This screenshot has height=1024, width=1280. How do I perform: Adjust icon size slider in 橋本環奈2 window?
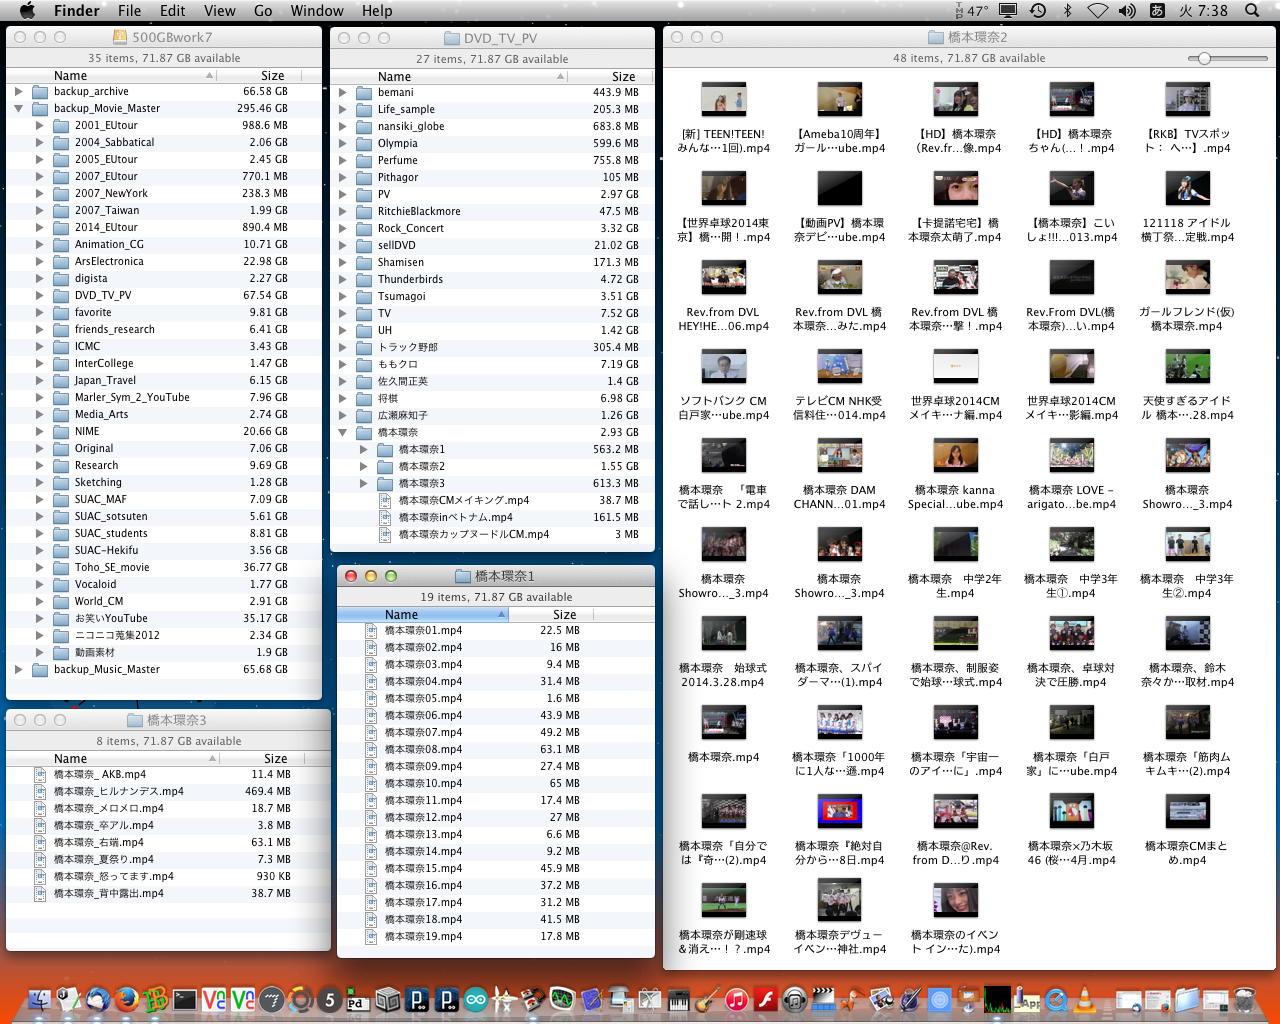coord(1205,58)
